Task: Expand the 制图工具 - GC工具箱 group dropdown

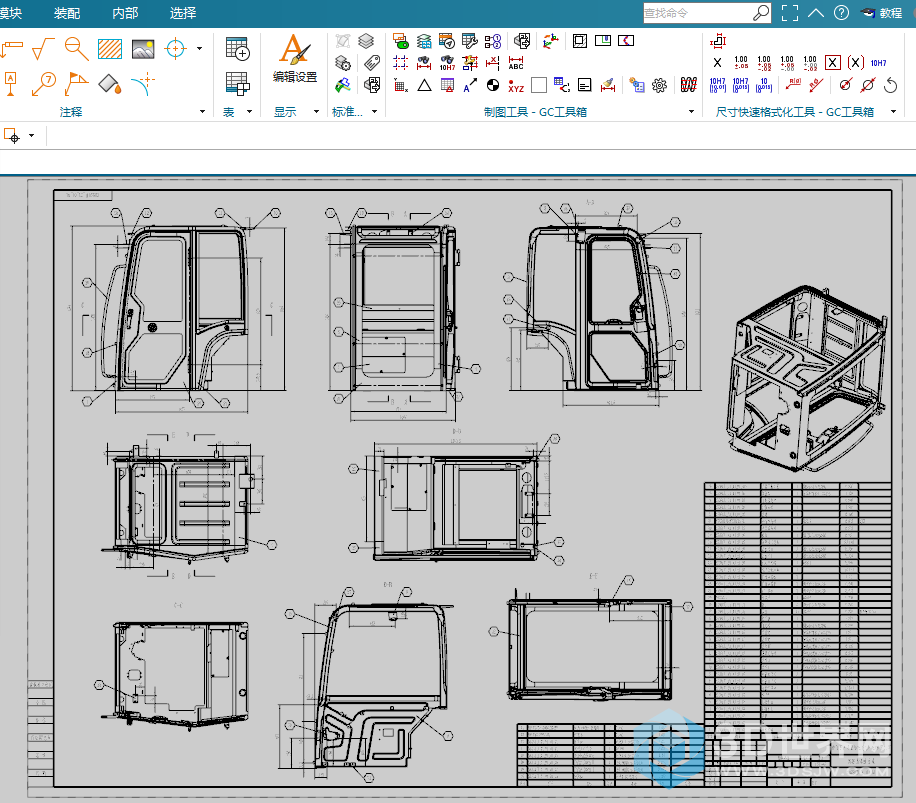Action: pyautogui.click(x=692, y=112)
